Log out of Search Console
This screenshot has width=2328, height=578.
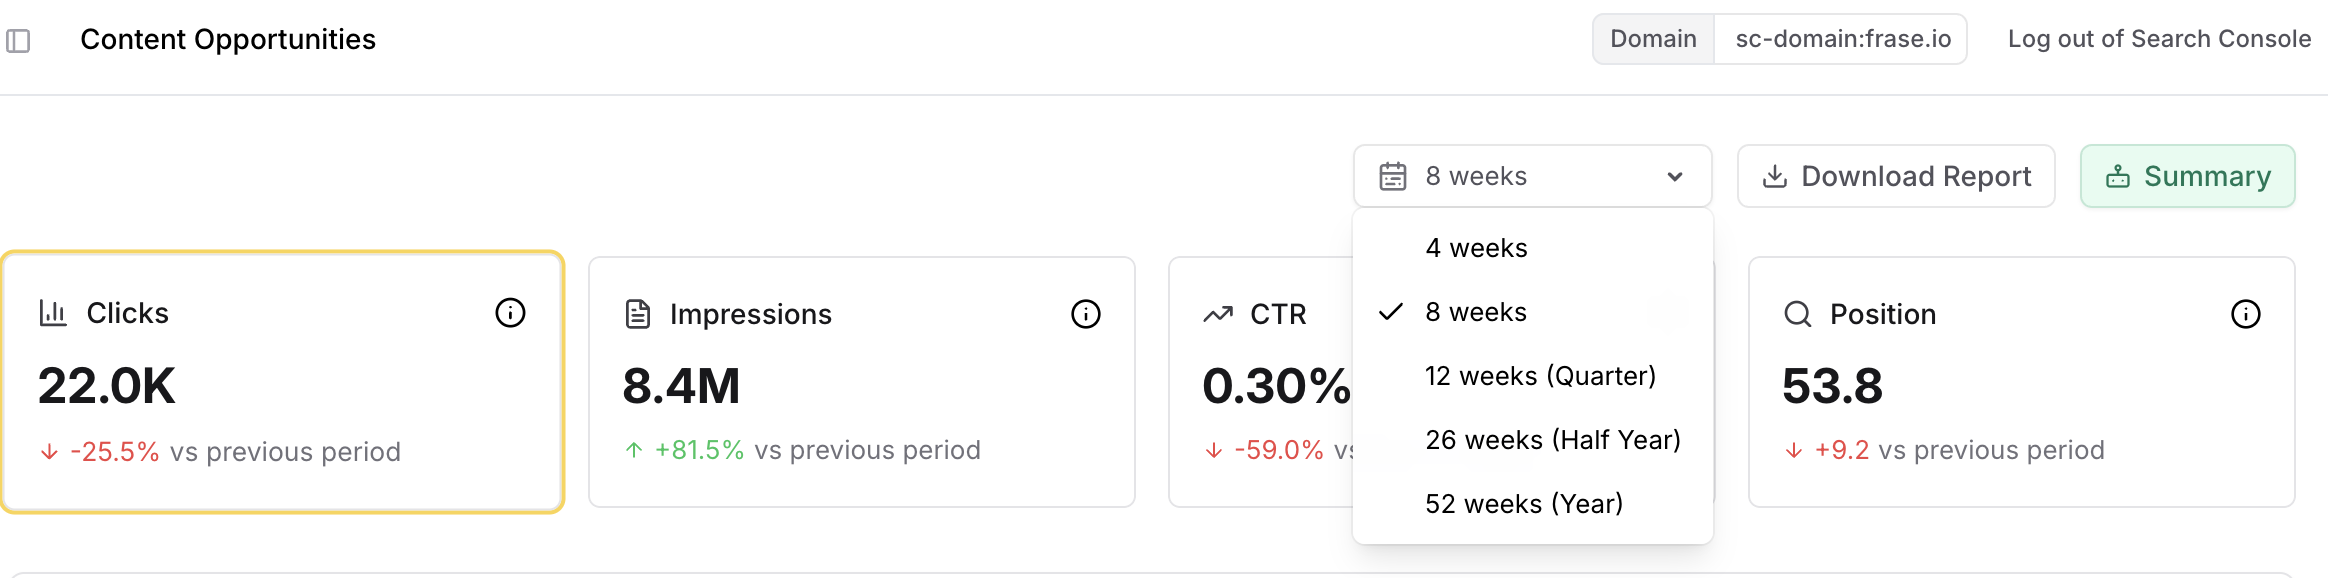2159,39
